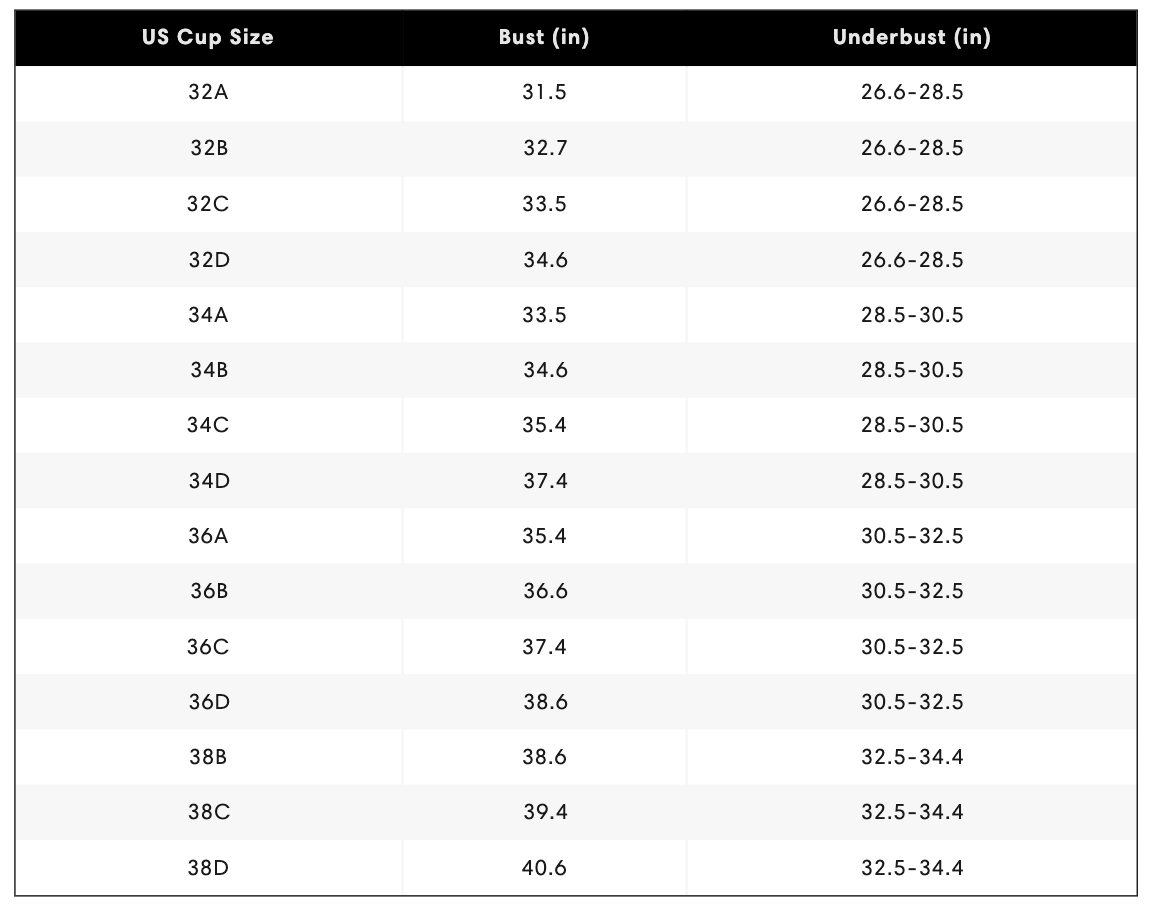The height and width of the screenshot is (909, 1152).
Task: Select the 34D cup size cell
Action: pos(209,481)
